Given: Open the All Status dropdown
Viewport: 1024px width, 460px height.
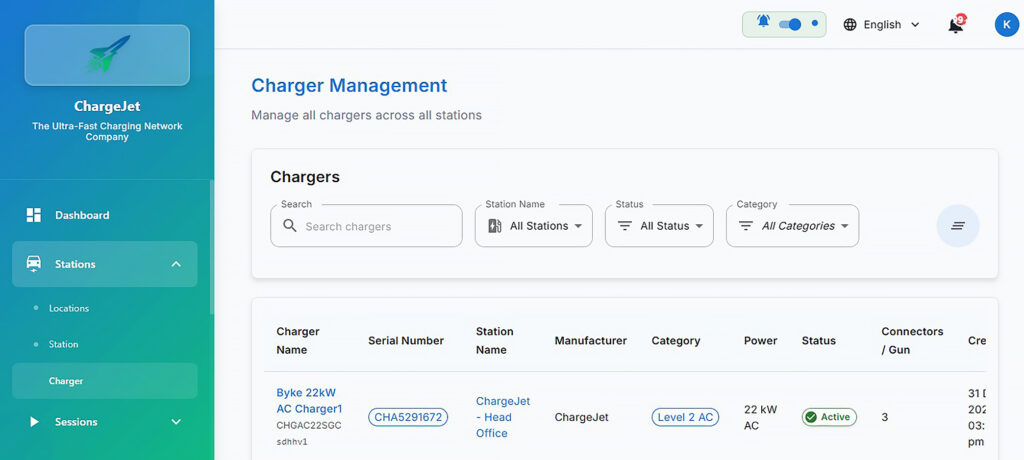Looking at the screenshot, I should point(660,226).
